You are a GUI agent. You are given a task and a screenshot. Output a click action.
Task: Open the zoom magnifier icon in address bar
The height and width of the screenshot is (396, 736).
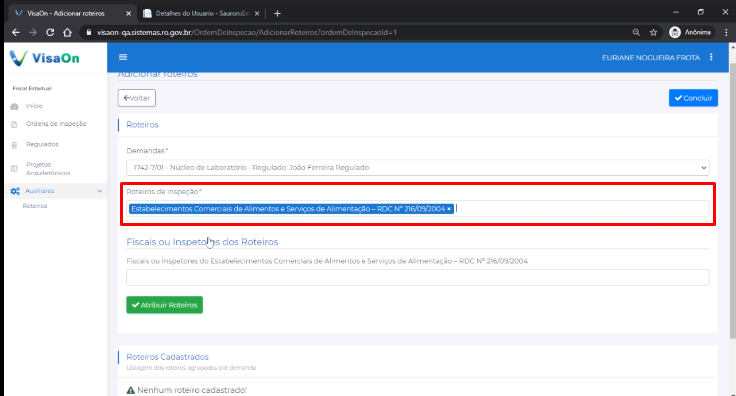tap(636, 32)
